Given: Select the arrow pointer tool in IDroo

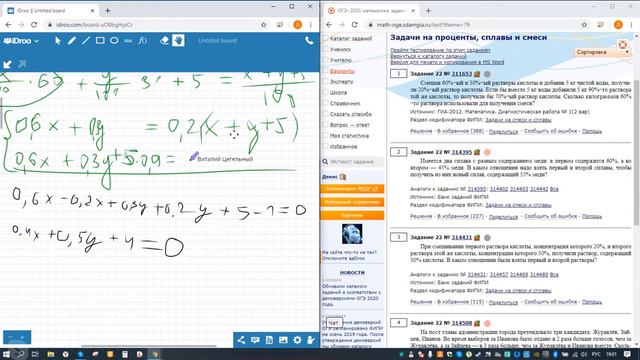Looking at the screenshot, I should click(58, 40).
